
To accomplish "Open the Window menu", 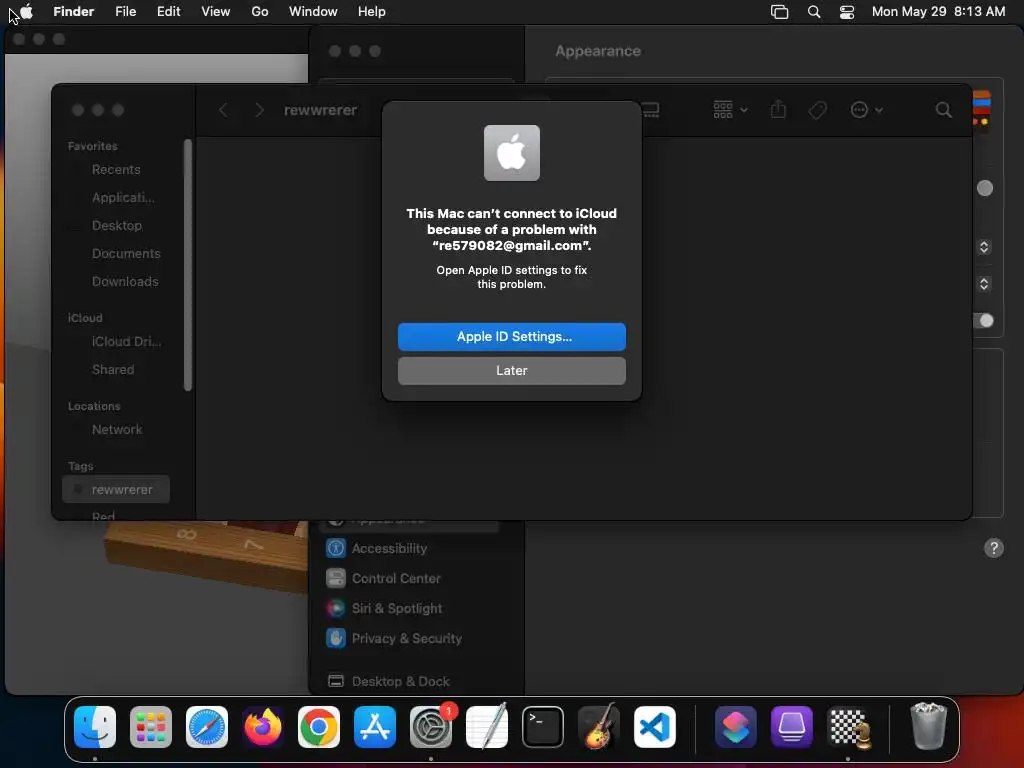I will coord(313,11).
